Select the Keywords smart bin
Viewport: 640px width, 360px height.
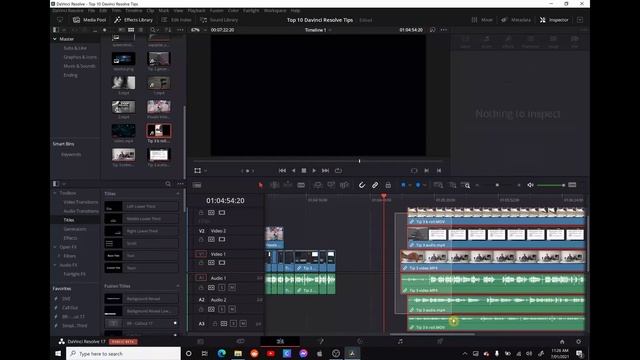[x=71, y=155]
